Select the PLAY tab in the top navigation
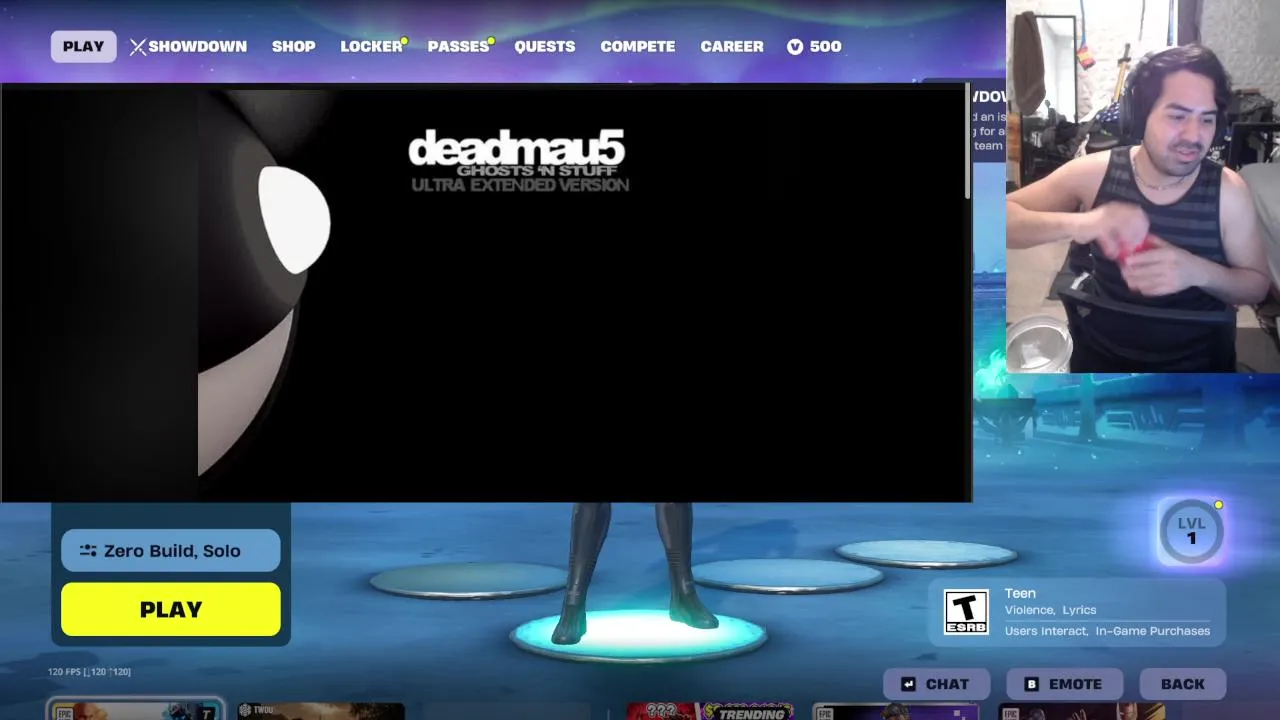Screen dimensions: 1280x720 pos(83,46)
